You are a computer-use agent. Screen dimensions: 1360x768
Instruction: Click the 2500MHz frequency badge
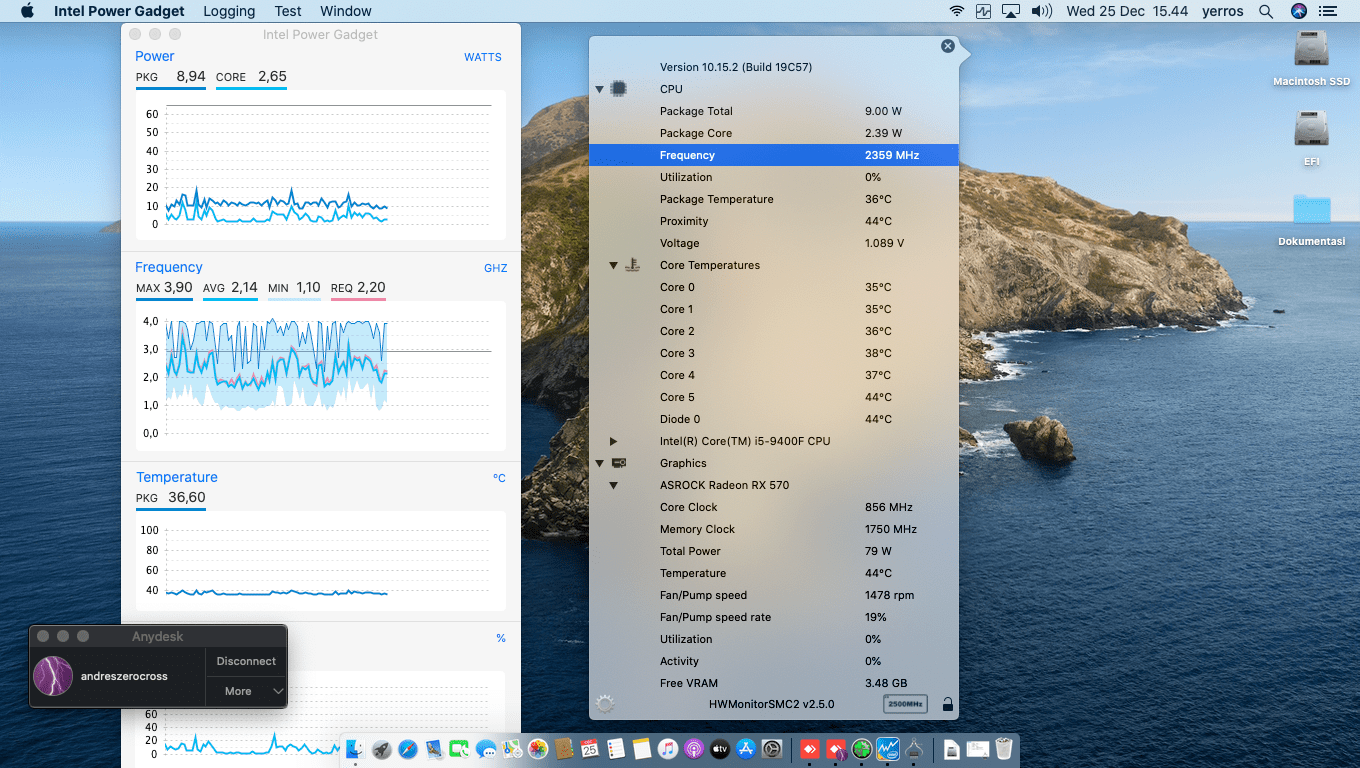(x=905, y=704)
